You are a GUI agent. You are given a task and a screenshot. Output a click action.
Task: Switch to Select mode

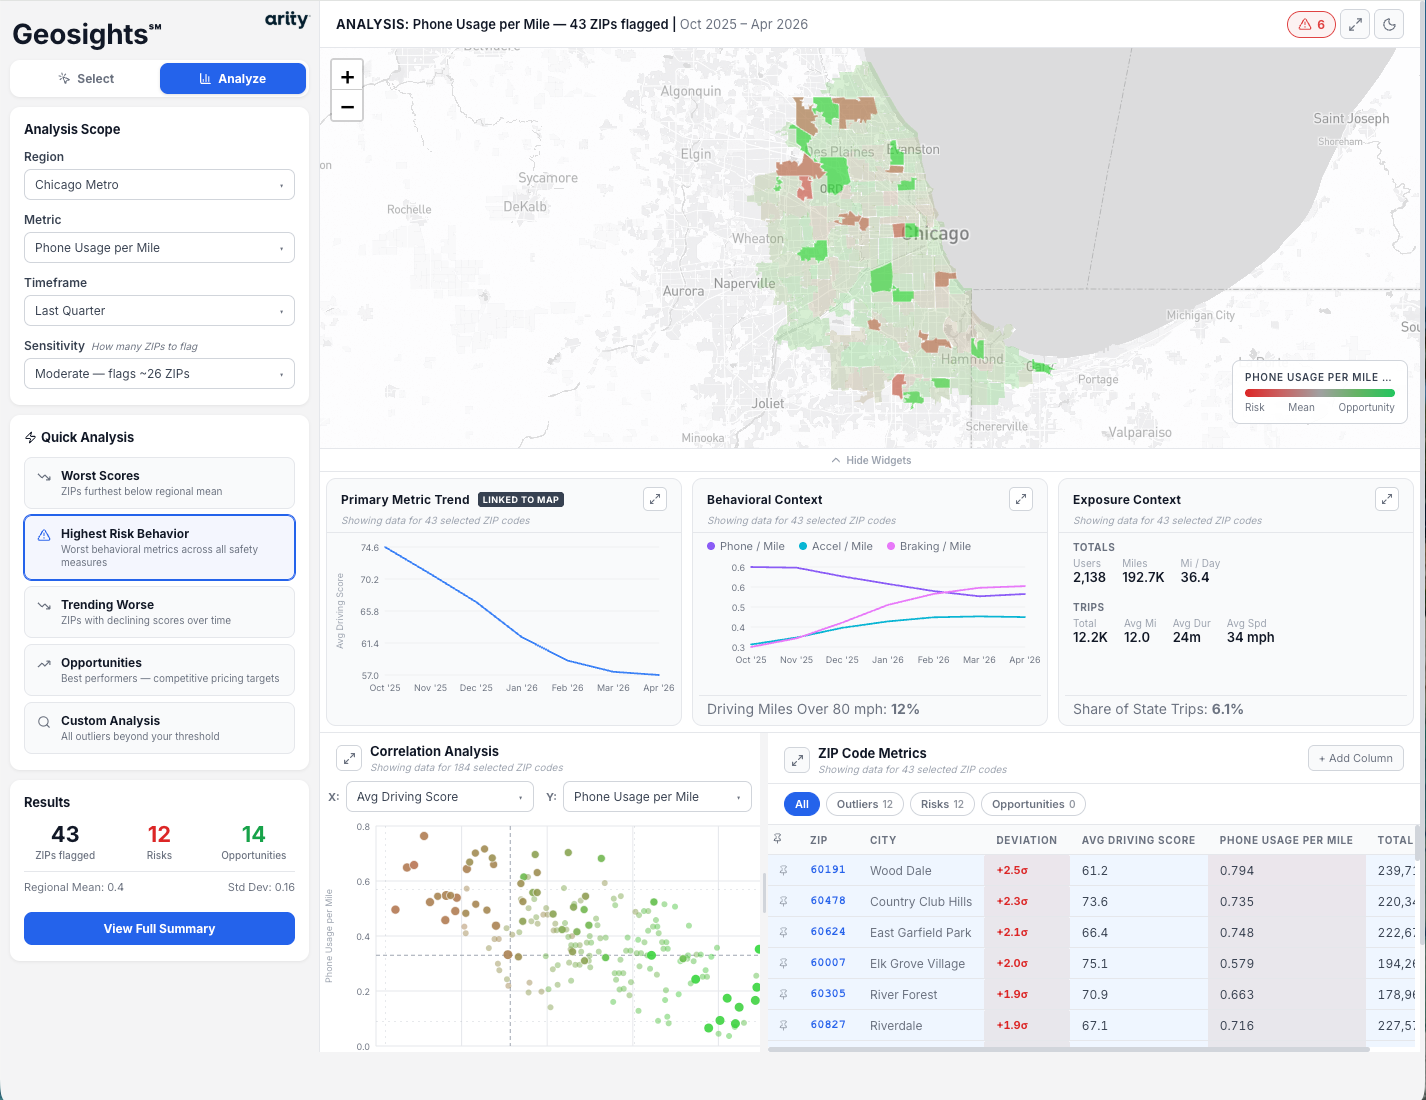tap(85, 78)
